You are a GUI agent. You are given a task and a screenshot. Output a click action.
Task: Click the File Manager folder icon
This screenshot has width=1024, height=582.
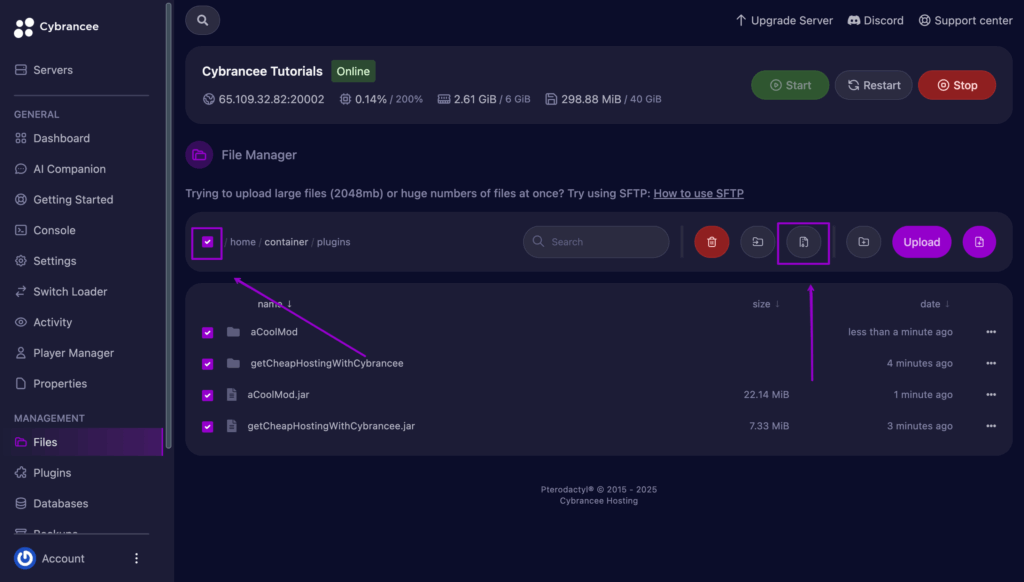pyautogui.click(x=199, y=155)
